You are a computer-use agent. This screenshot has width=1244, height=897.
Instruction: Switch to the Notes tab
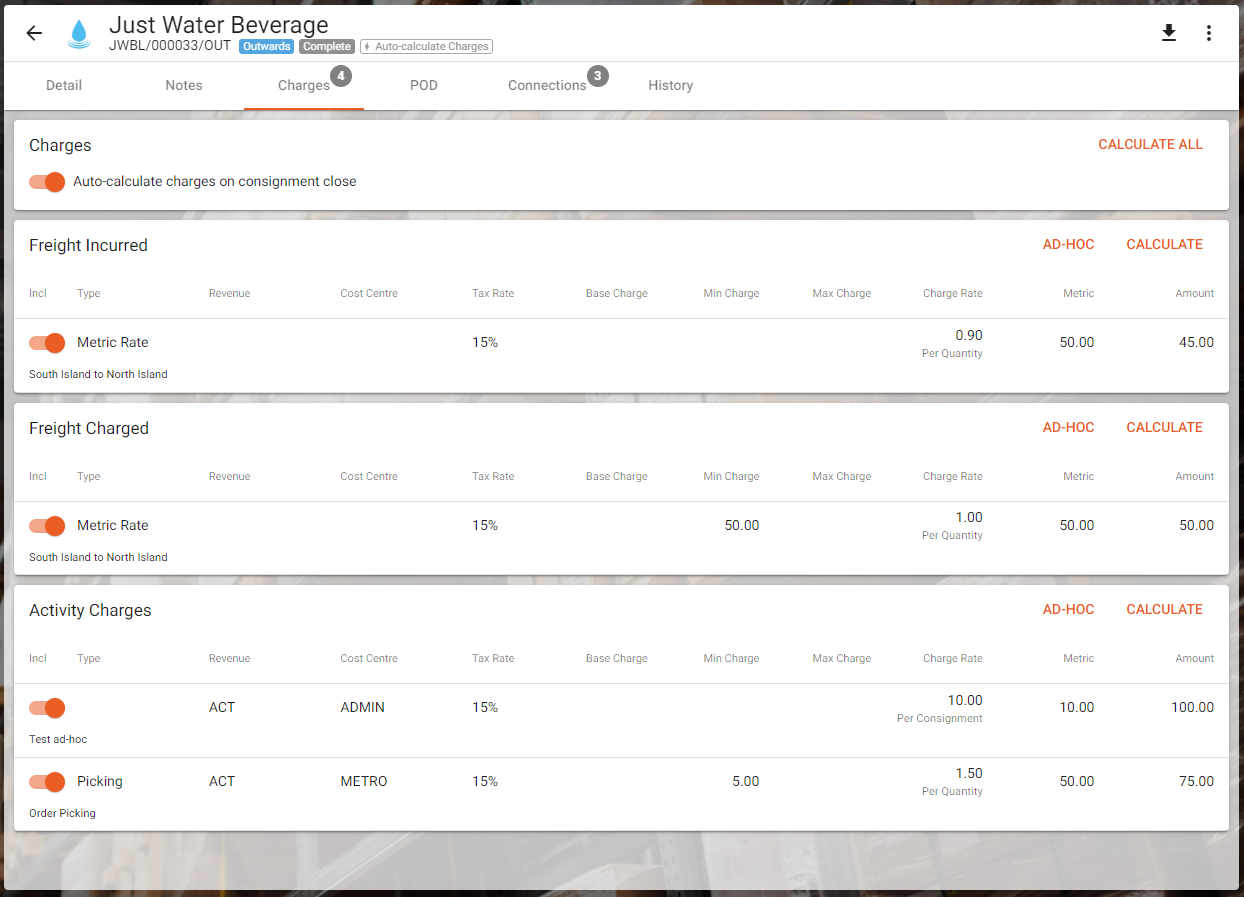(x=184, y=85)
